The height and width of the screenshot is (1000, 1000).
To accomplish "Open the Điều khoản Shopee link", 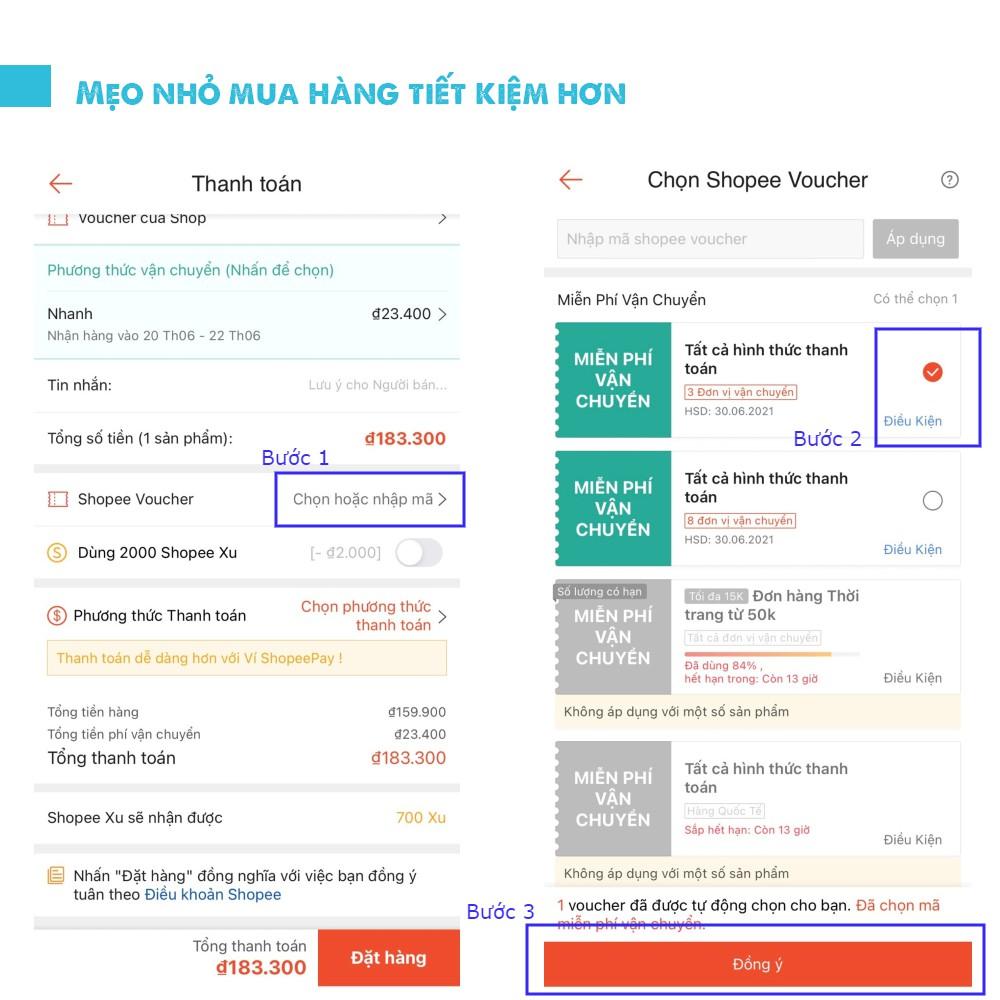I will [213, 895].
